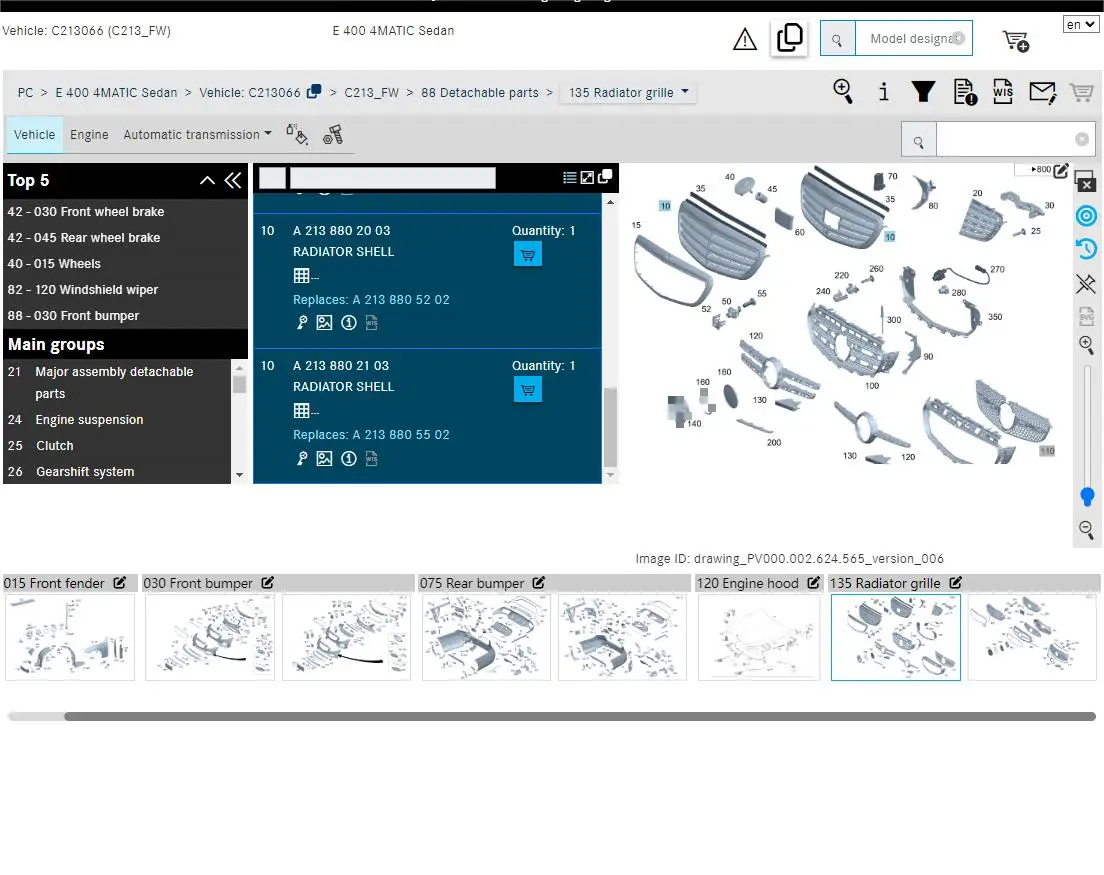The width and height of the screenshot is (1104, 875).
Task: Toggle the blue target hotspot icon
Action: tap(1086, 215)
